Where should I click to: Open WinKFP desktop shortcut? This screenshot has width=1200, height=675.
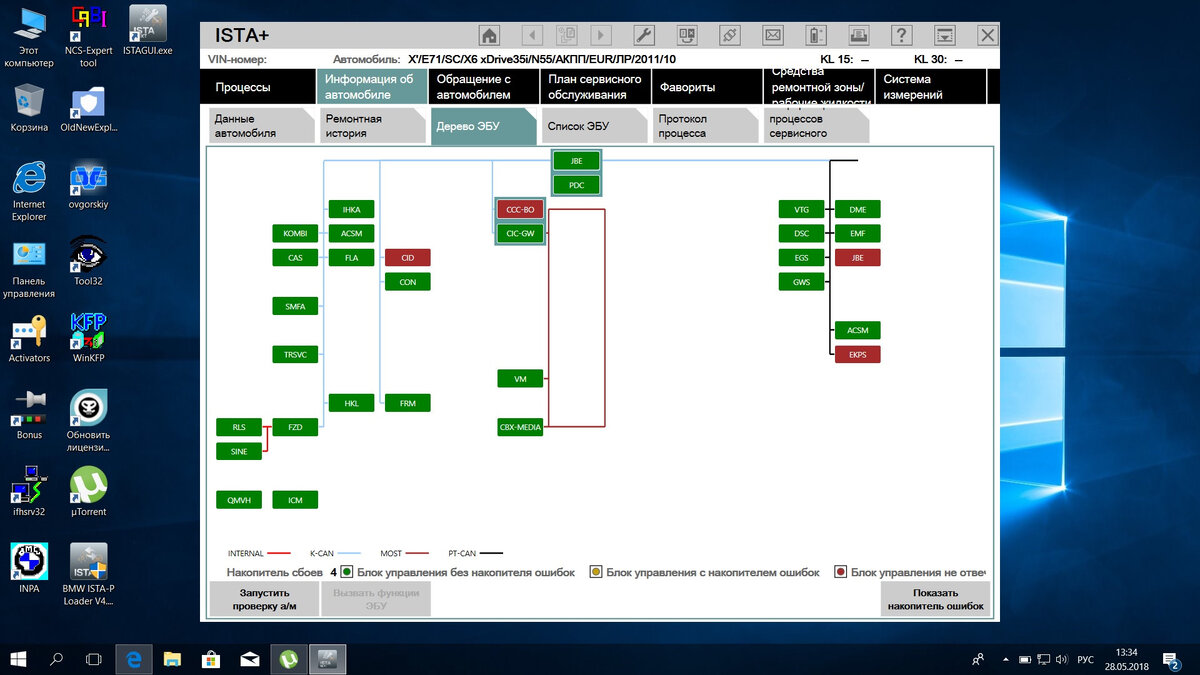coord(88,338)
